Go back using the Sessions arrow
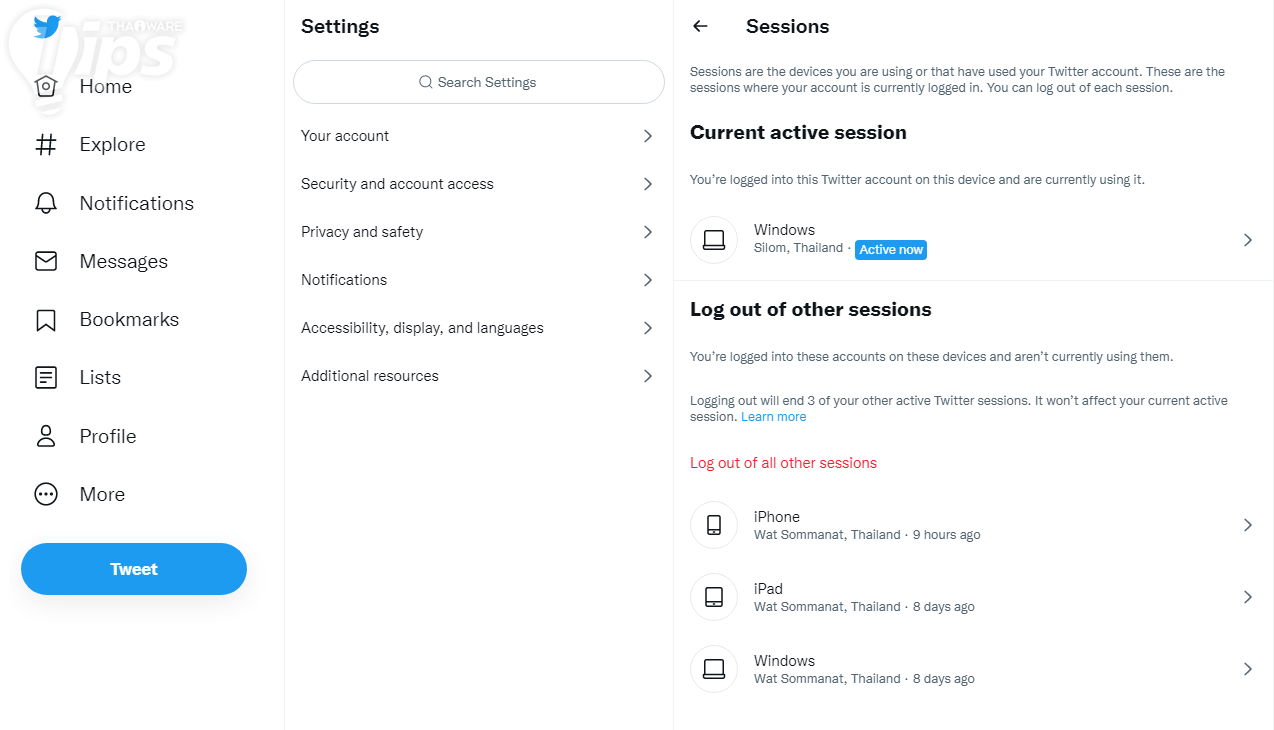Viewport: 1274px width, 730px height. point(700,27)
